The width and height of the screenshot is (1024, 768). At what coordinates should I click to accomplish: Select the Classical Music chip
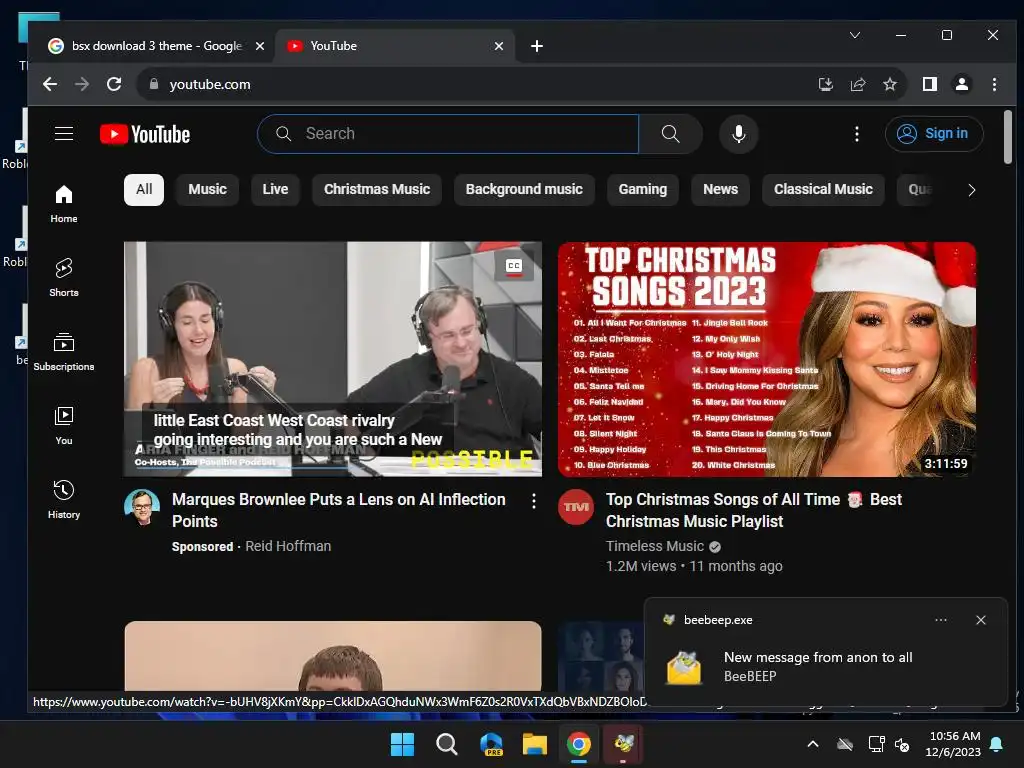(x=823, y=189)
